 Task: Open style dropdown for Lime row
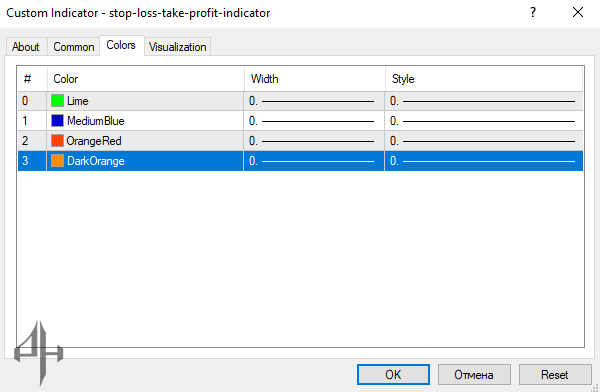click(484, 101)
